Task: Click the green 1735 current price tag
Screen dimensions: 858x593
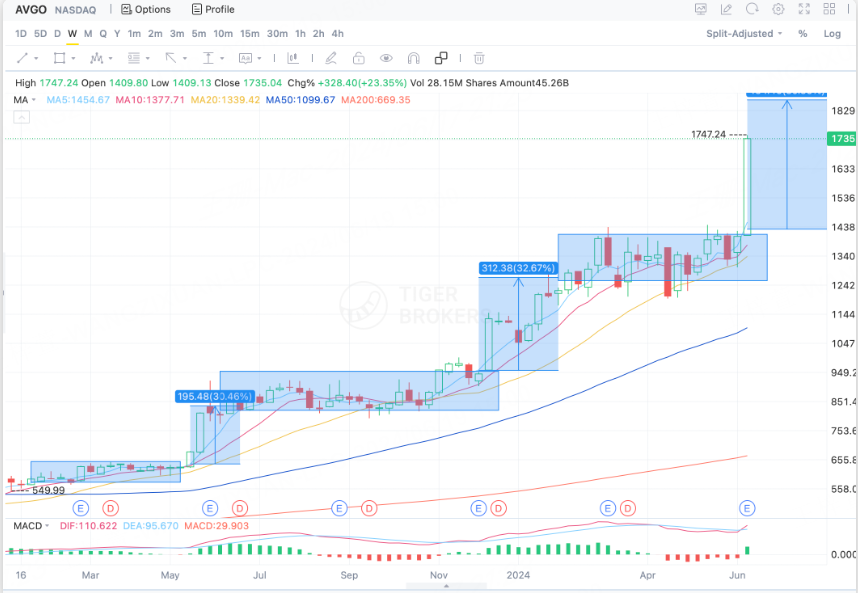Action: 843,138
